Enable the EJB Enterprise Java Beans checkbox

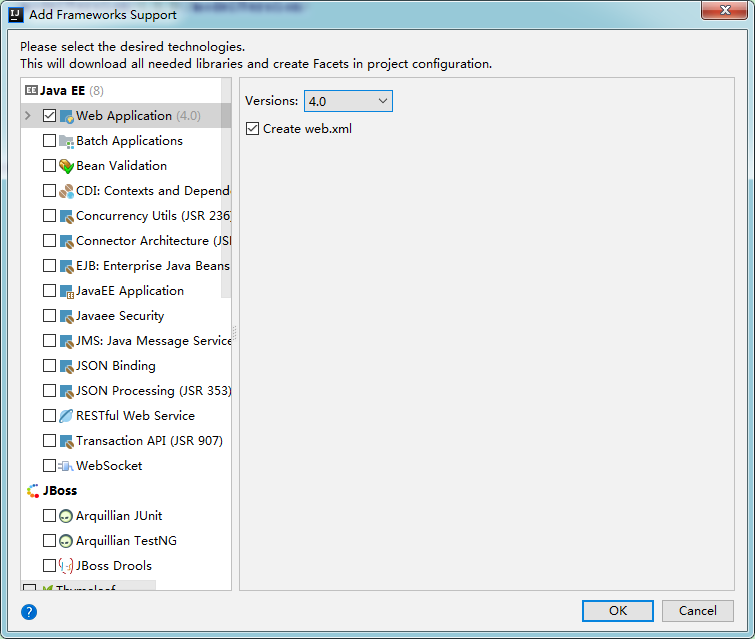click(49, 266)
